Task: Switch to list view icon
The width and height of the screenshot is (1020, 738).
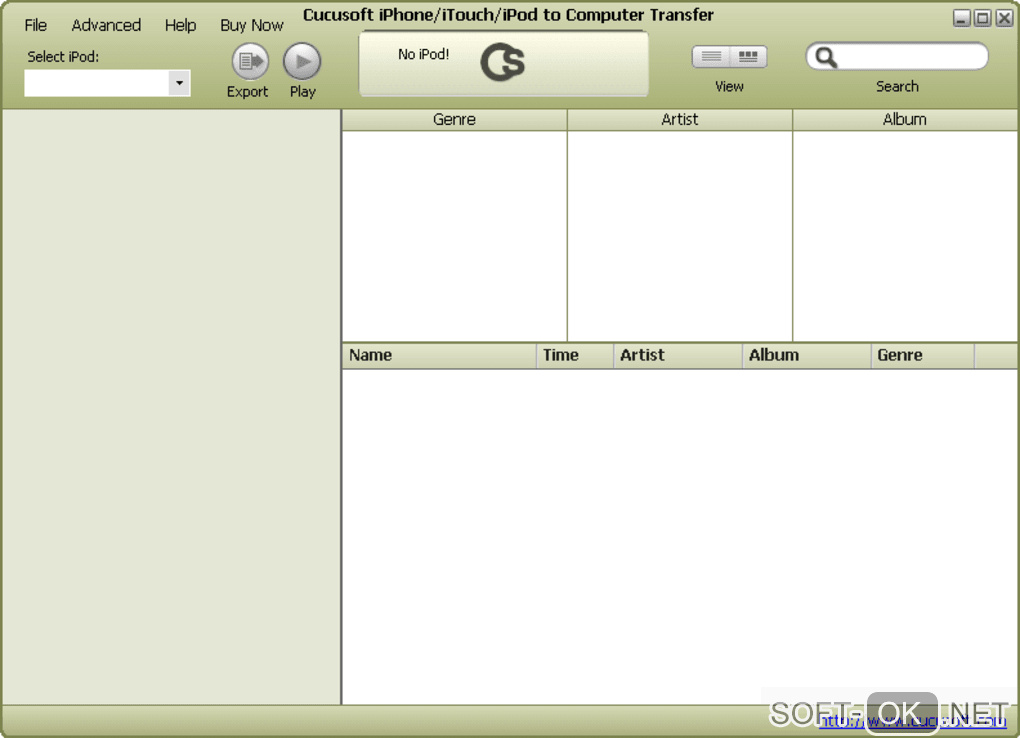Action: tap(710, 57)
